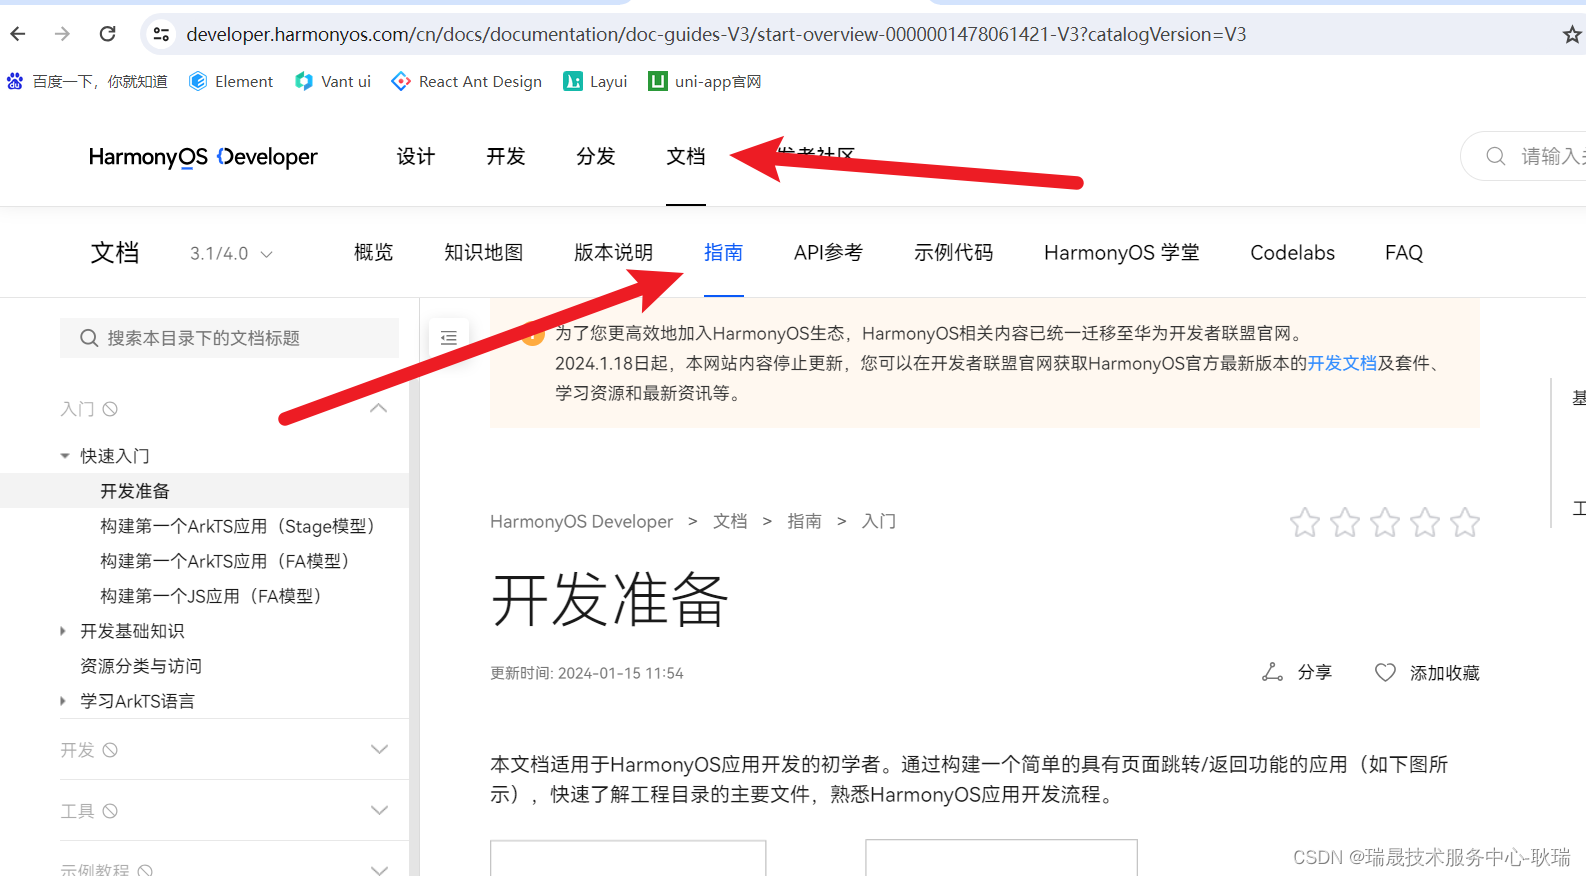The width and height of the screenshot is (1586, 876).
Task: Switch to the 版本说明 tab
Action: [x=614, y=253]
